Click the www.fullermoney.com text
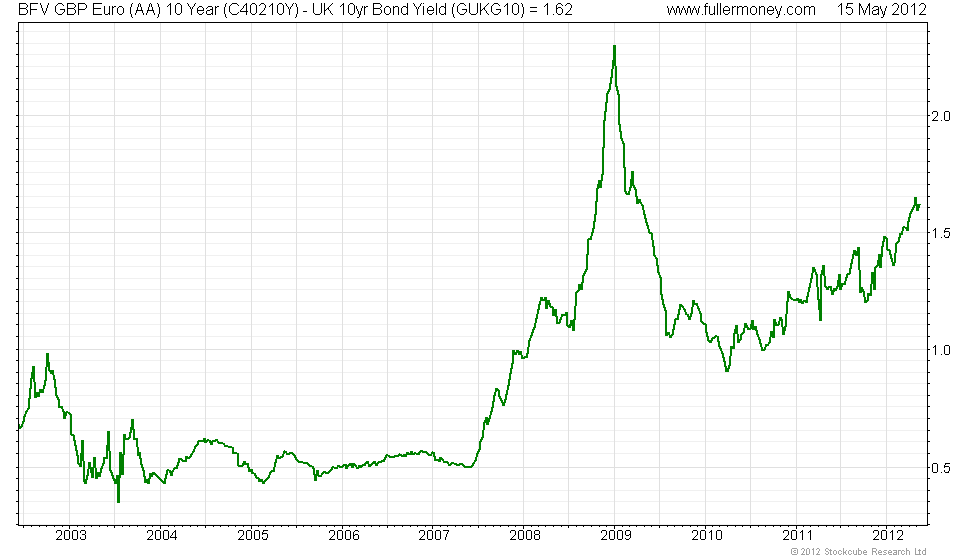The width and height of the screenshot is (980, 560). (x=741, y=10)
